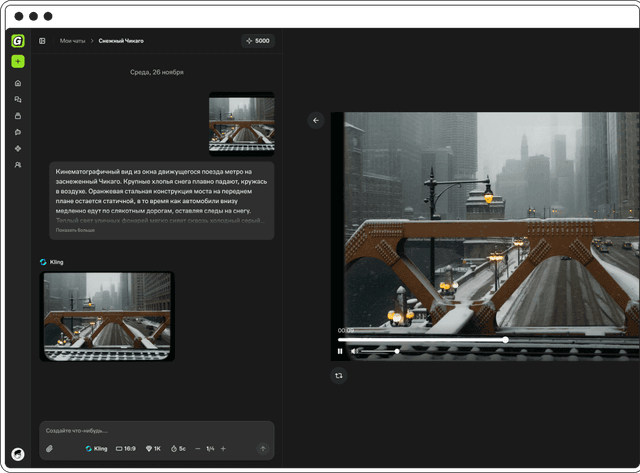Image resolution: width=640 pixels, height=473 pixels.
Task: Mute the video with speaker icon
Action: (x=355, y=351)
